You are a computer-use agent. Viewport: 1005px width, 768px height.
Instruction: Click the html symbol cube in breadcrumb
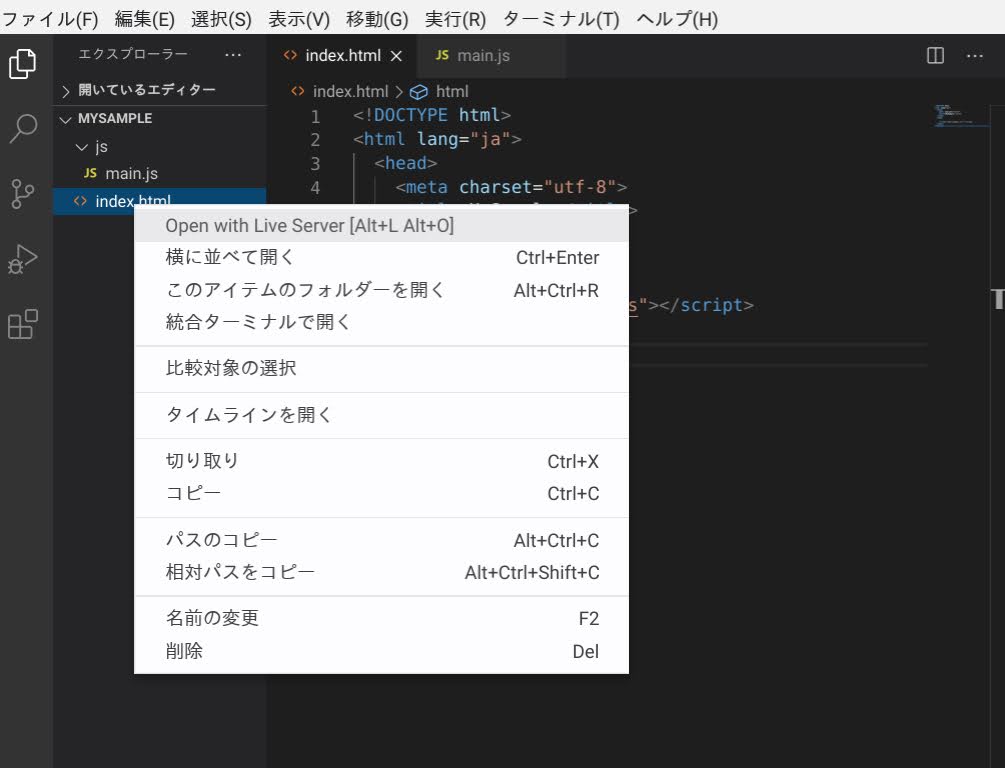419,92
